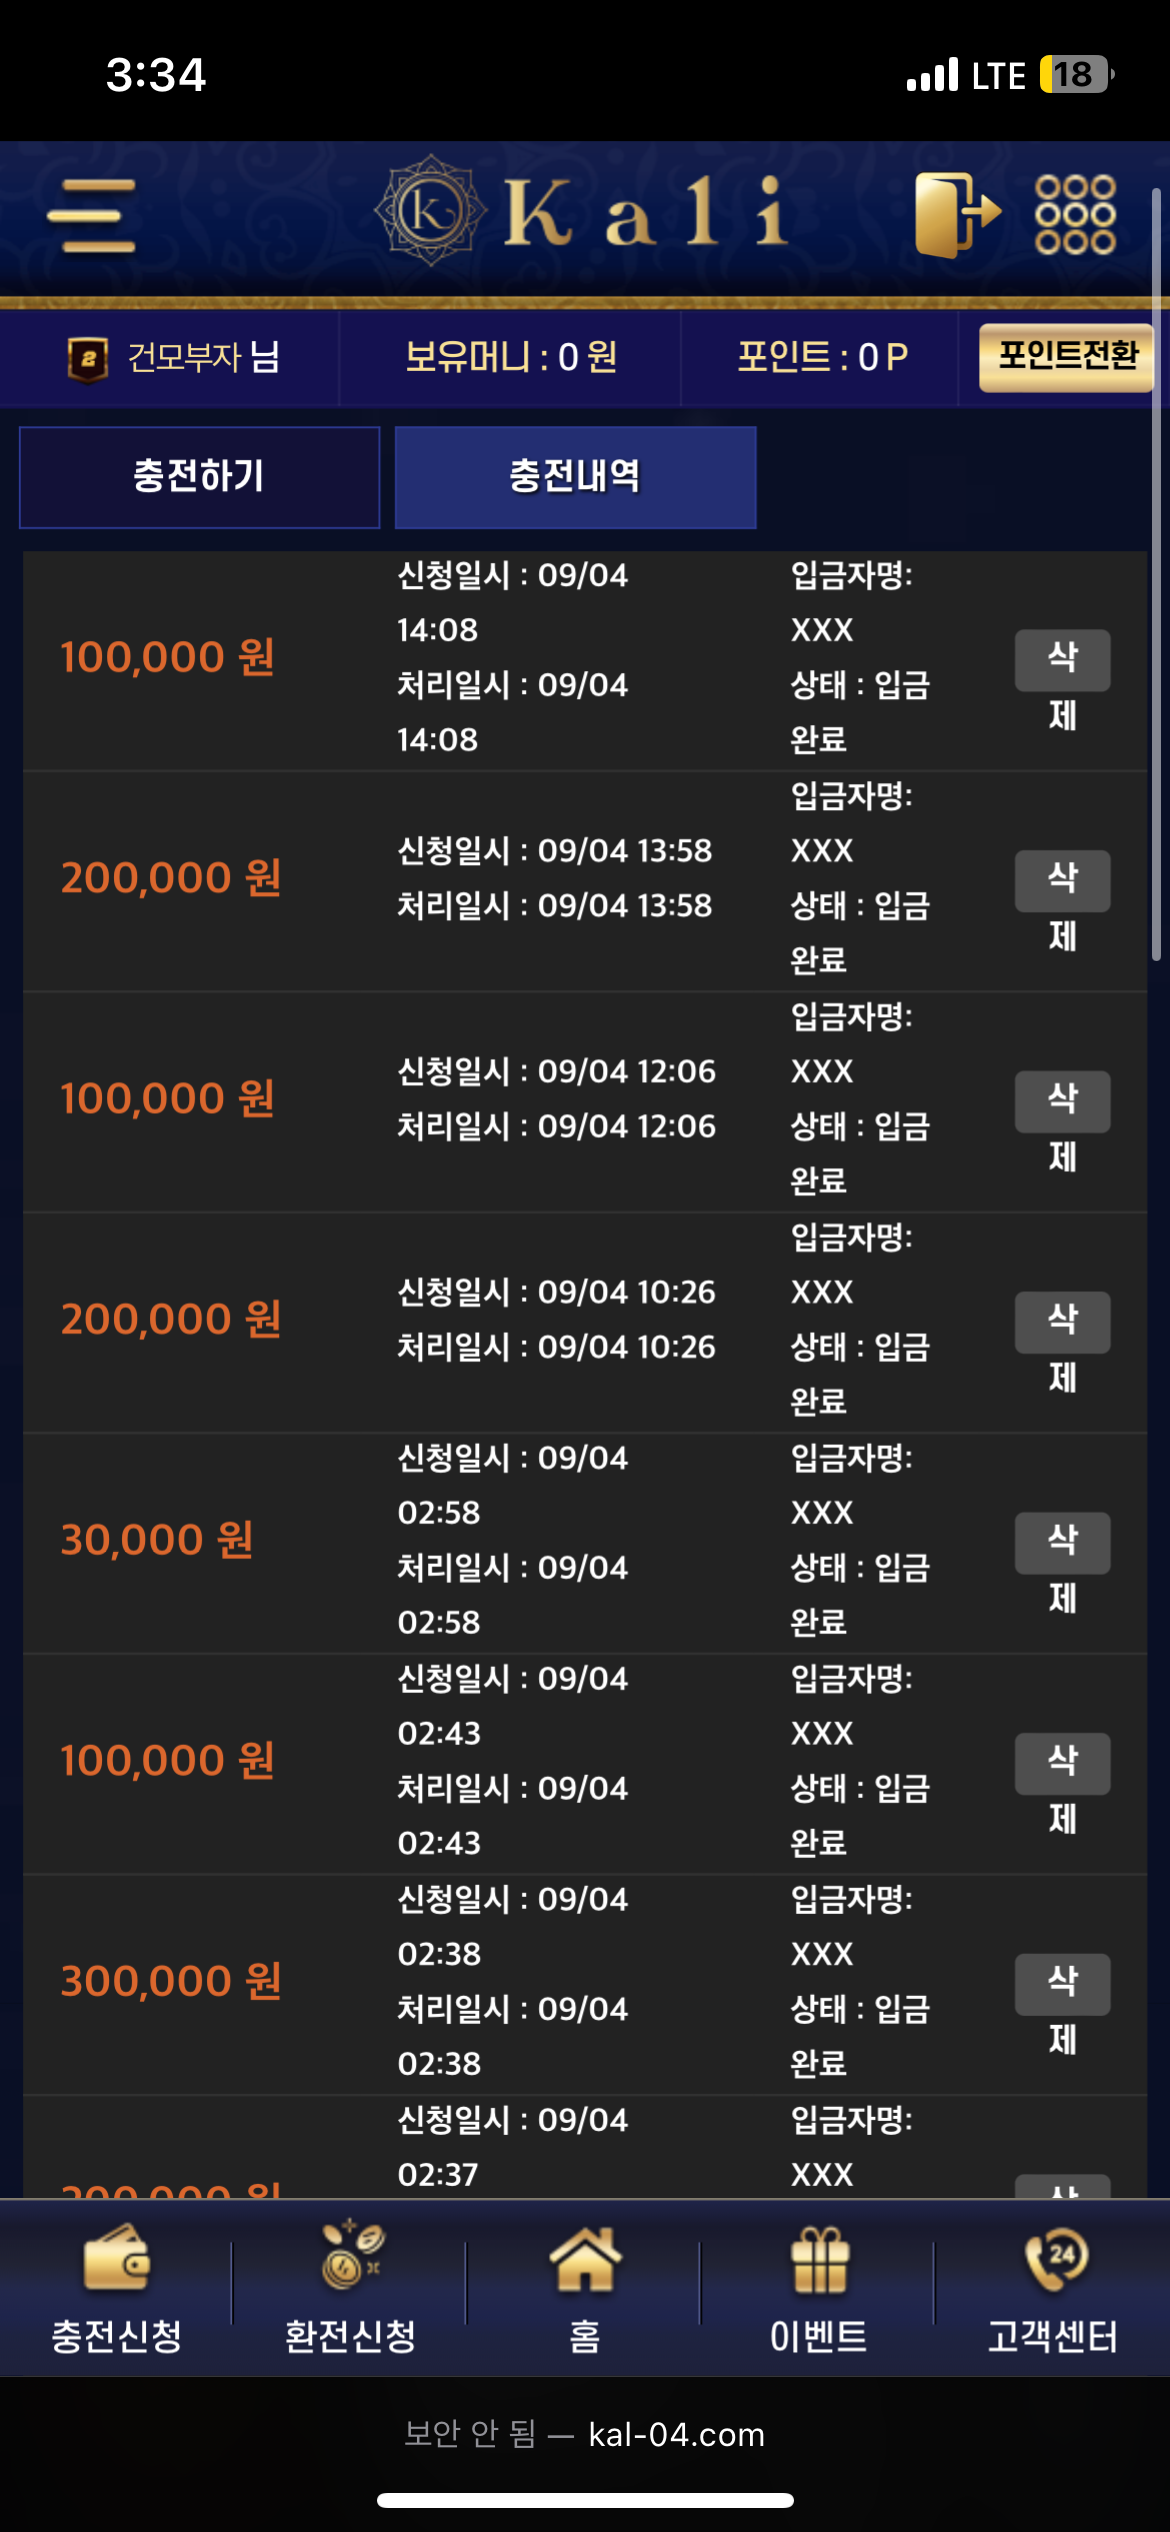
Task: Delete the 300,000 원 charge record
Action: pyautogui.click(x=1062, y=1985)
